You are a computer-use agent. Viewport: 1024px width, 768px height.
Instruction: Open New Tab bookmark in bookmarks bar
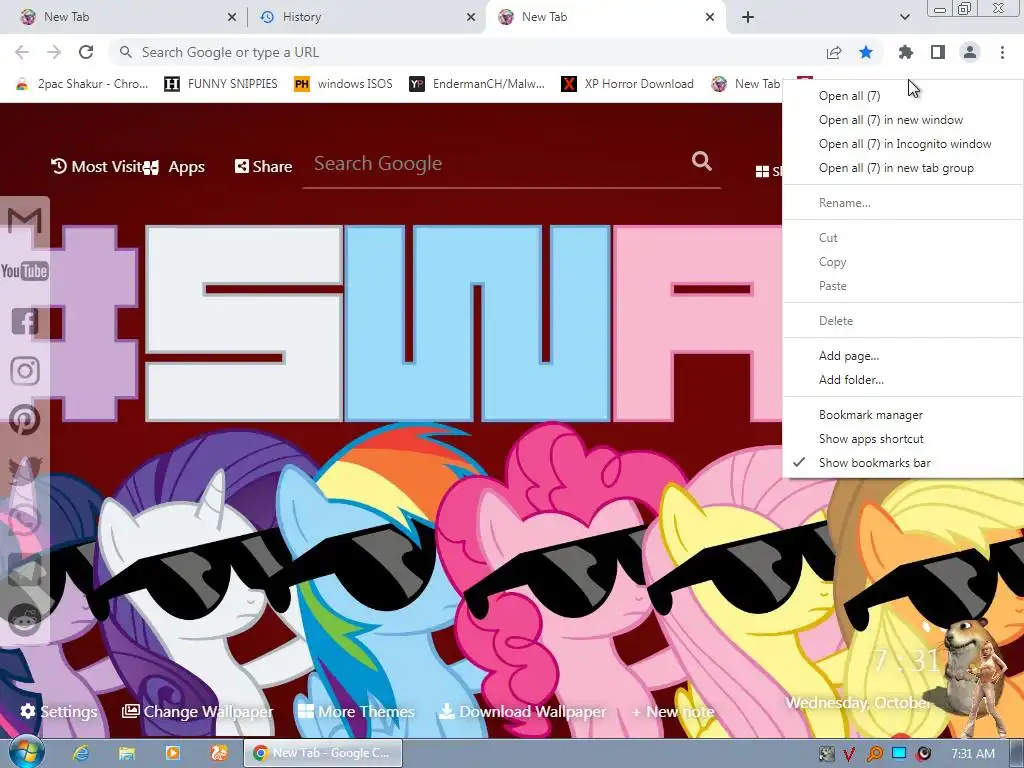[746, 84]
